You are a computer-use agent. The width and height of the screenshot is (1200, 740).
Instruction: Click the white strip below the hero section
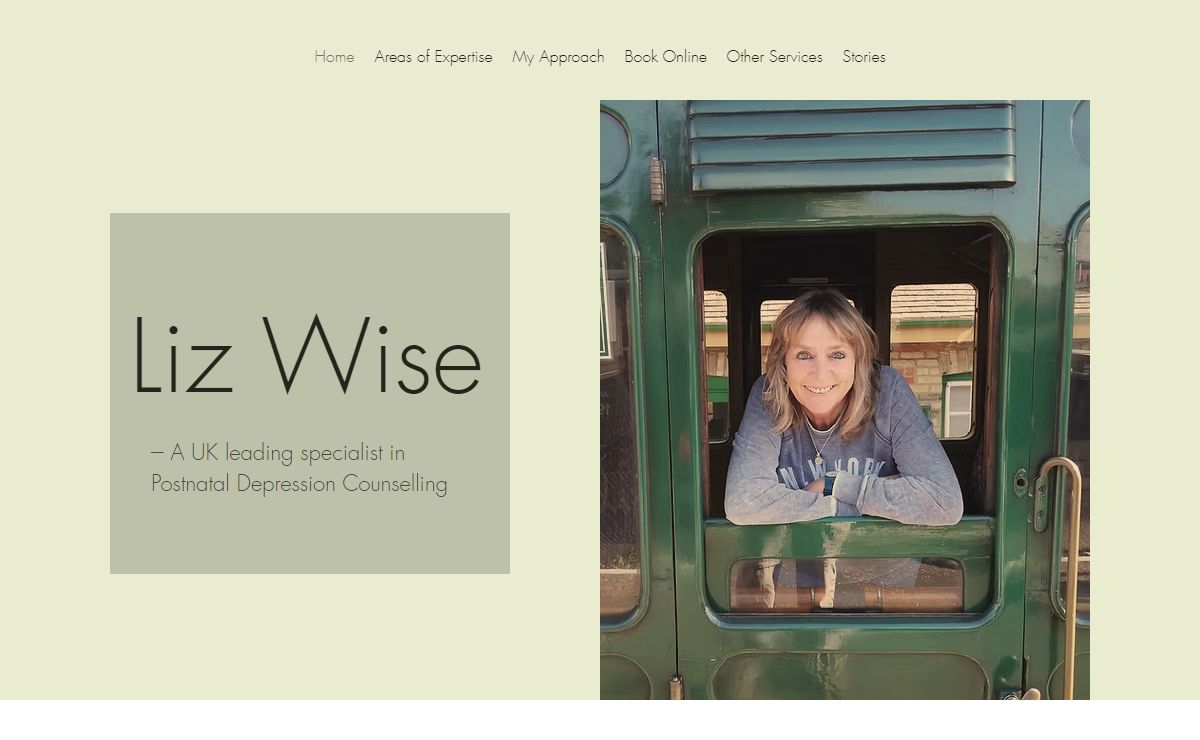[600, 720]
